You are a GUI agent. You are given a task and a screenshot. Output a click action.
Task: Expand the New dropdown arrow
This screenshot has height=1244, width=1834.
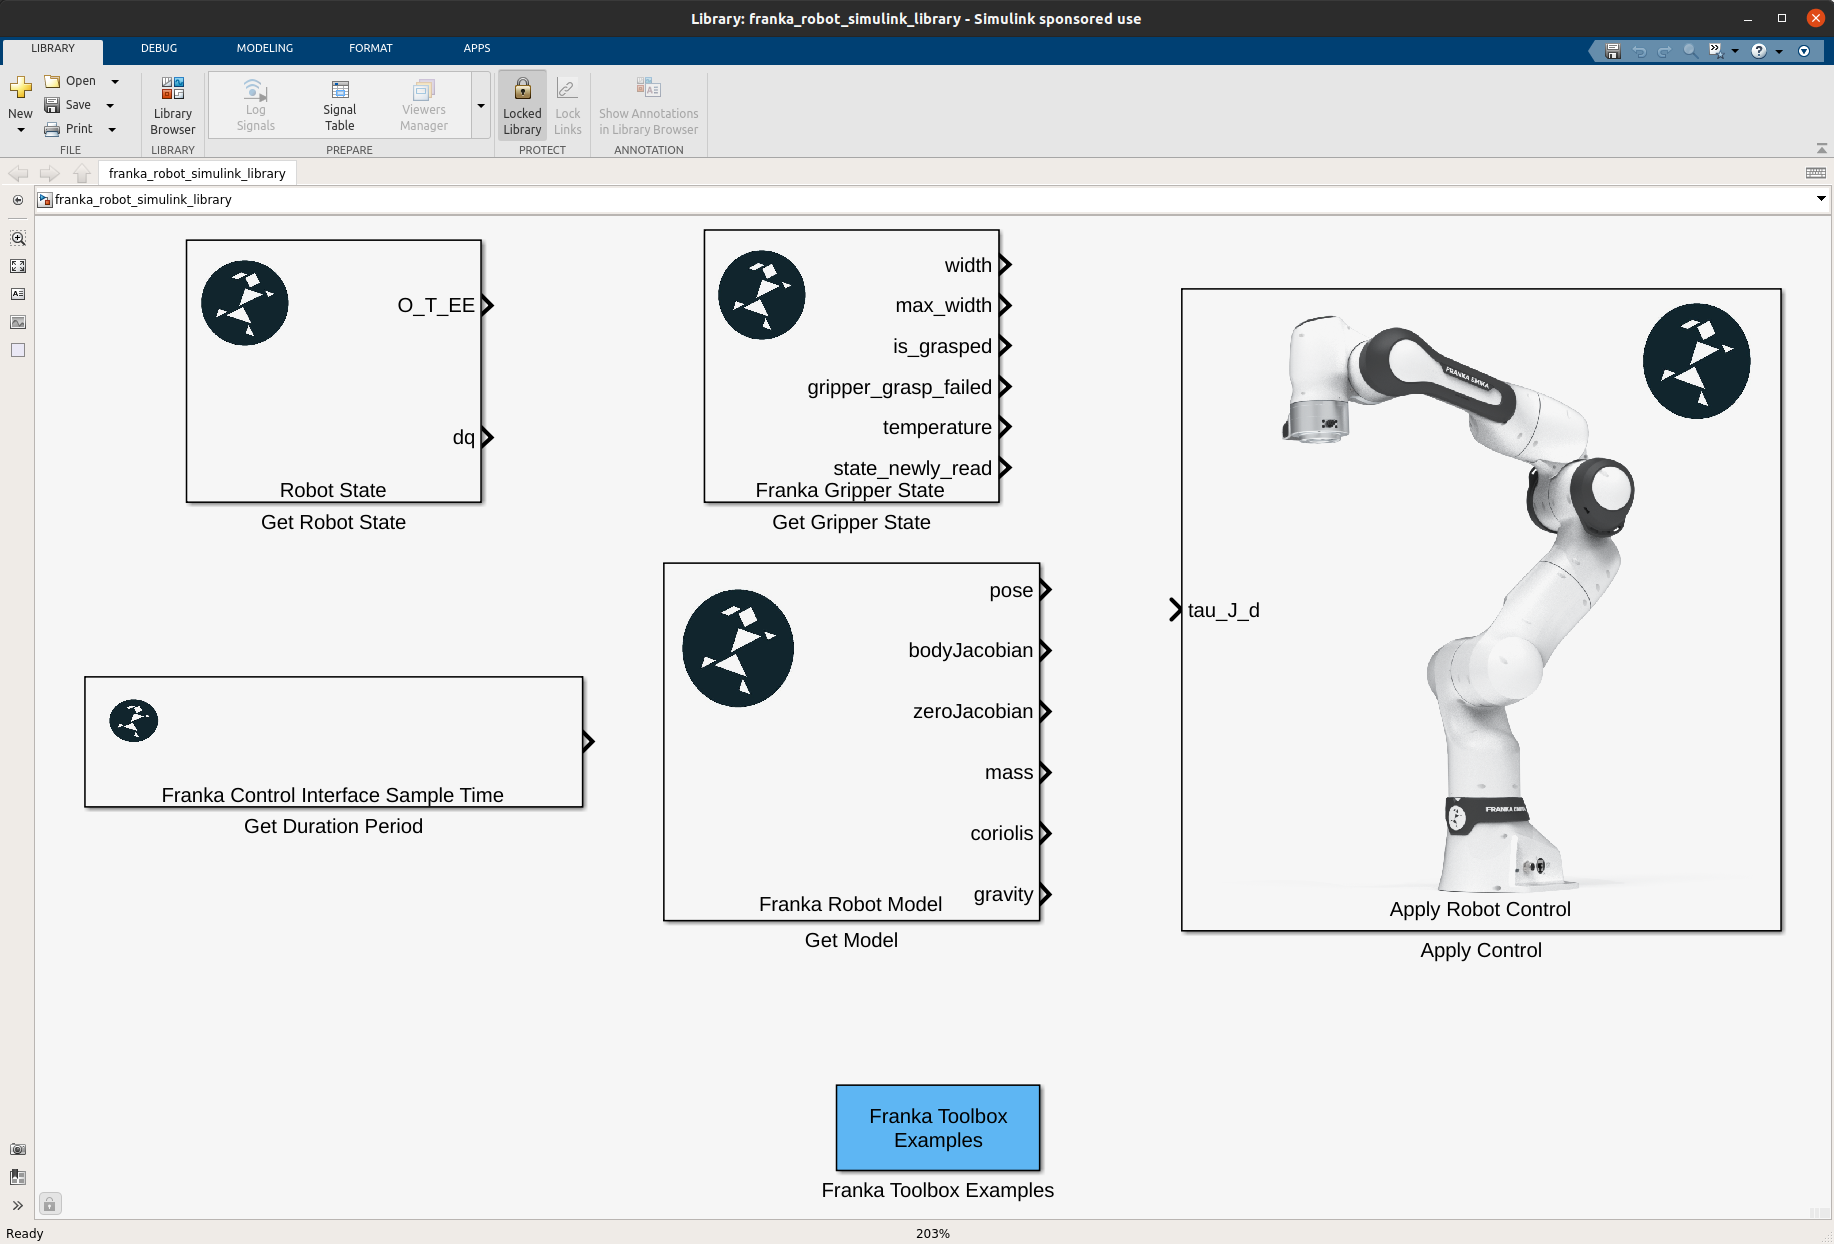click(x=20, y=130)
